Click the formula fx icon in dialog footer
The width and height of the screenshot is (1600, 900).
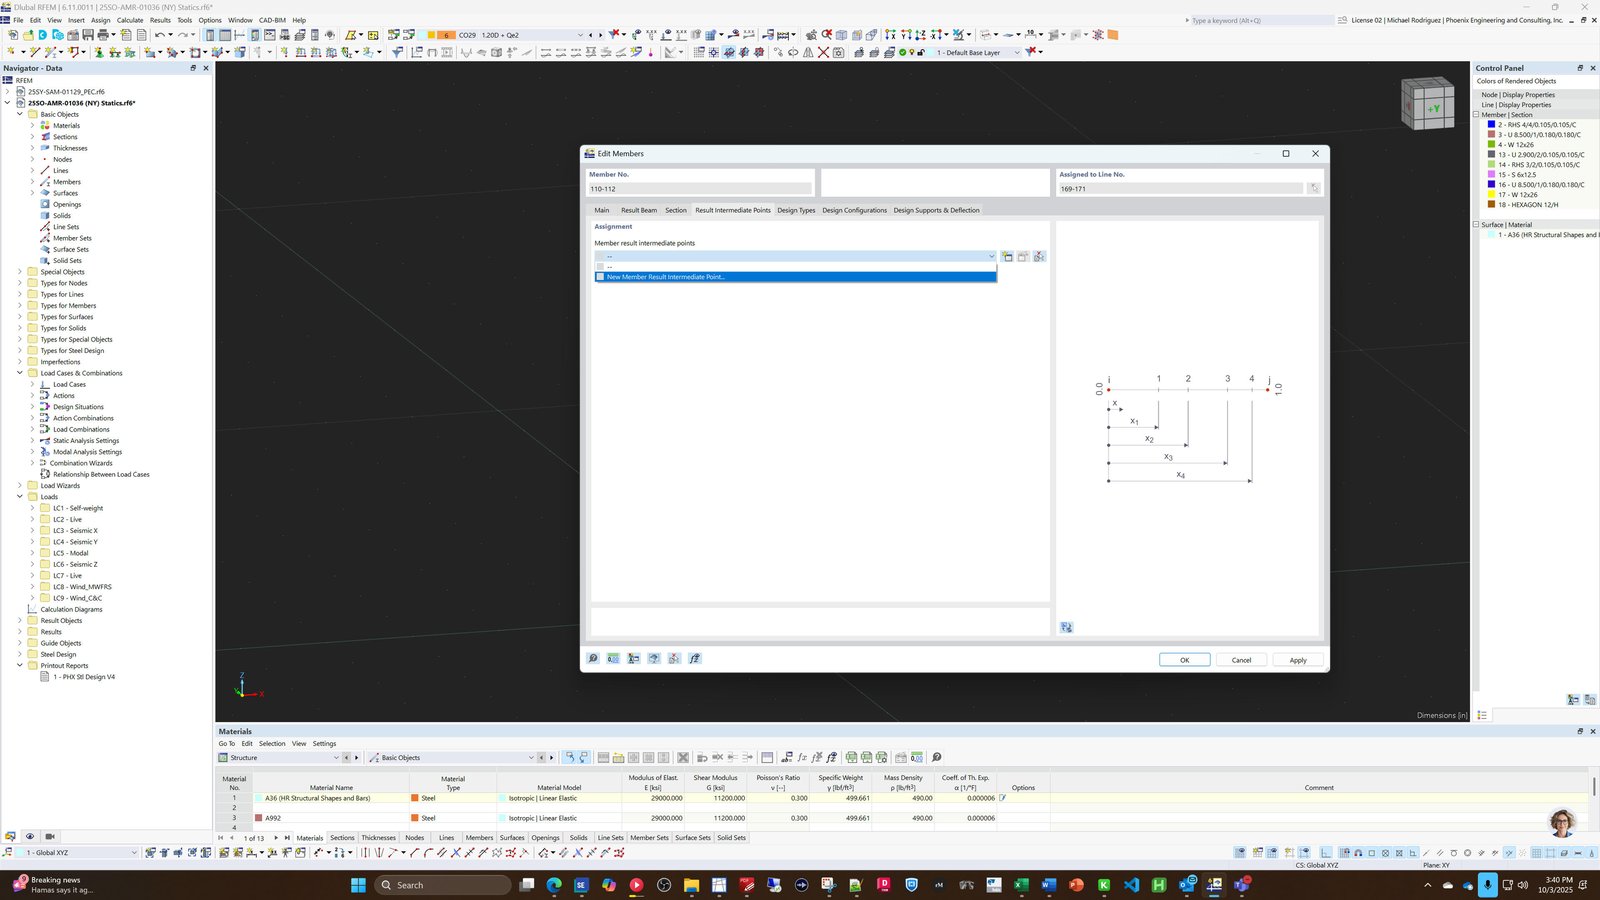[695, 658]
